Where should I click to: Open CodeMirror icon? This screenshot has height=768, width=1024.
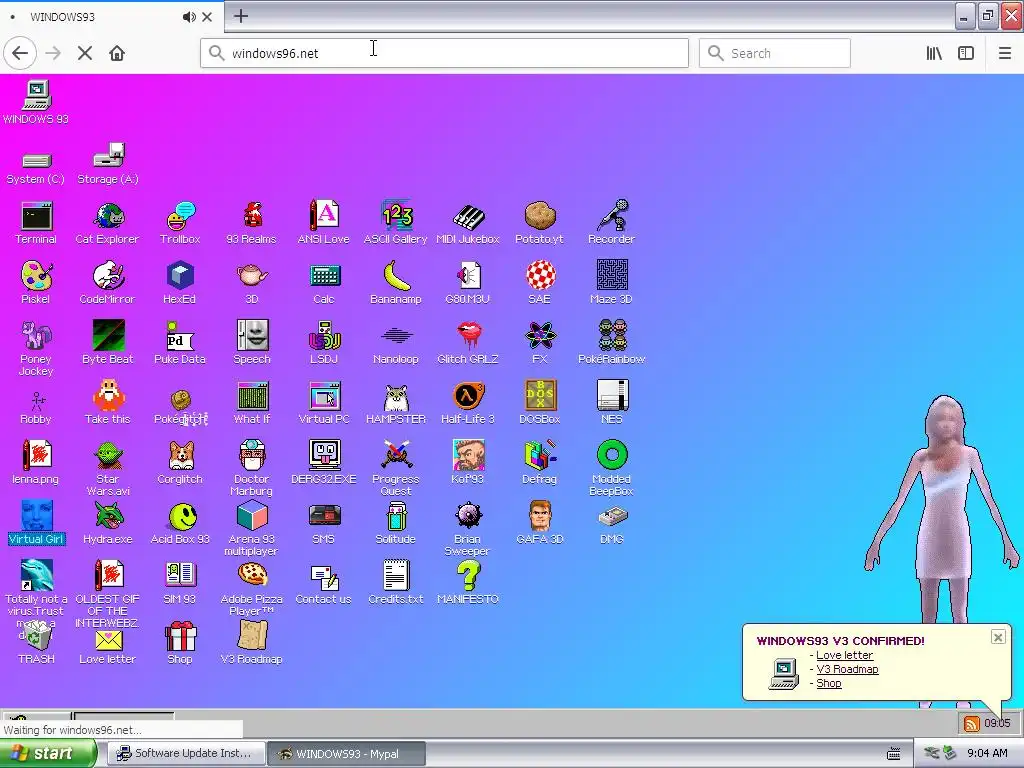[x=108, y=283]
